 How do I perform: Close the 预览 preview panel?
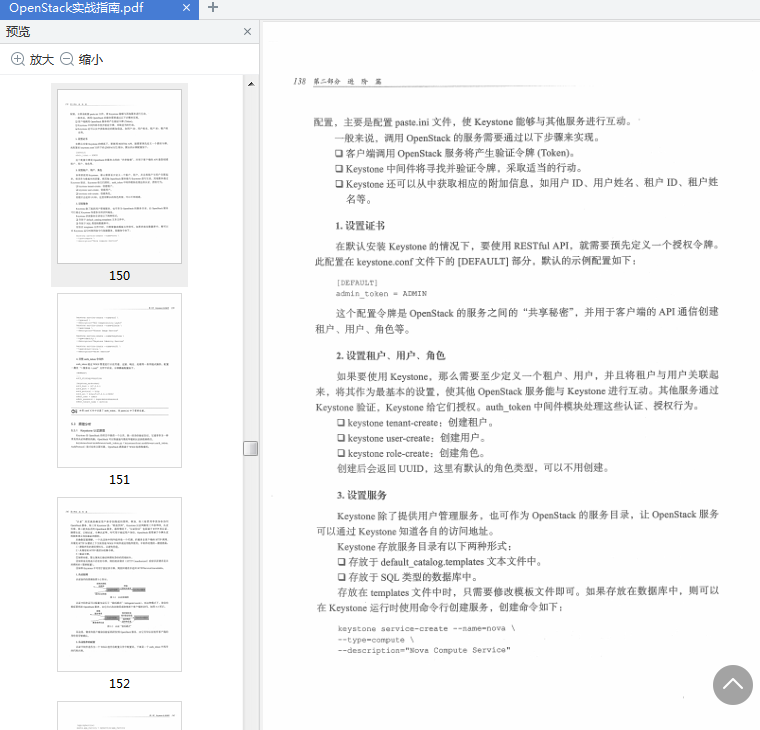pos(247,32)
